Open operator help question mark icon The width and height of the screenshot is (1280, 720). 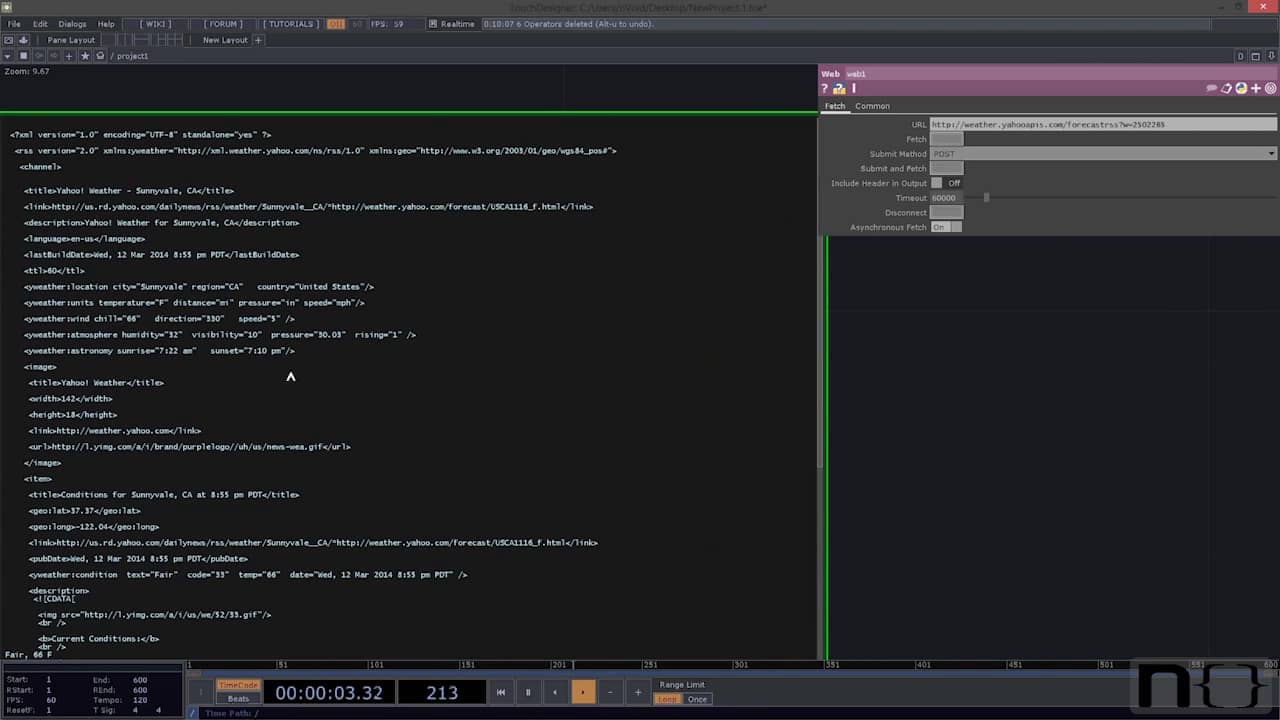pyautogui.click(x=825, y=89)
